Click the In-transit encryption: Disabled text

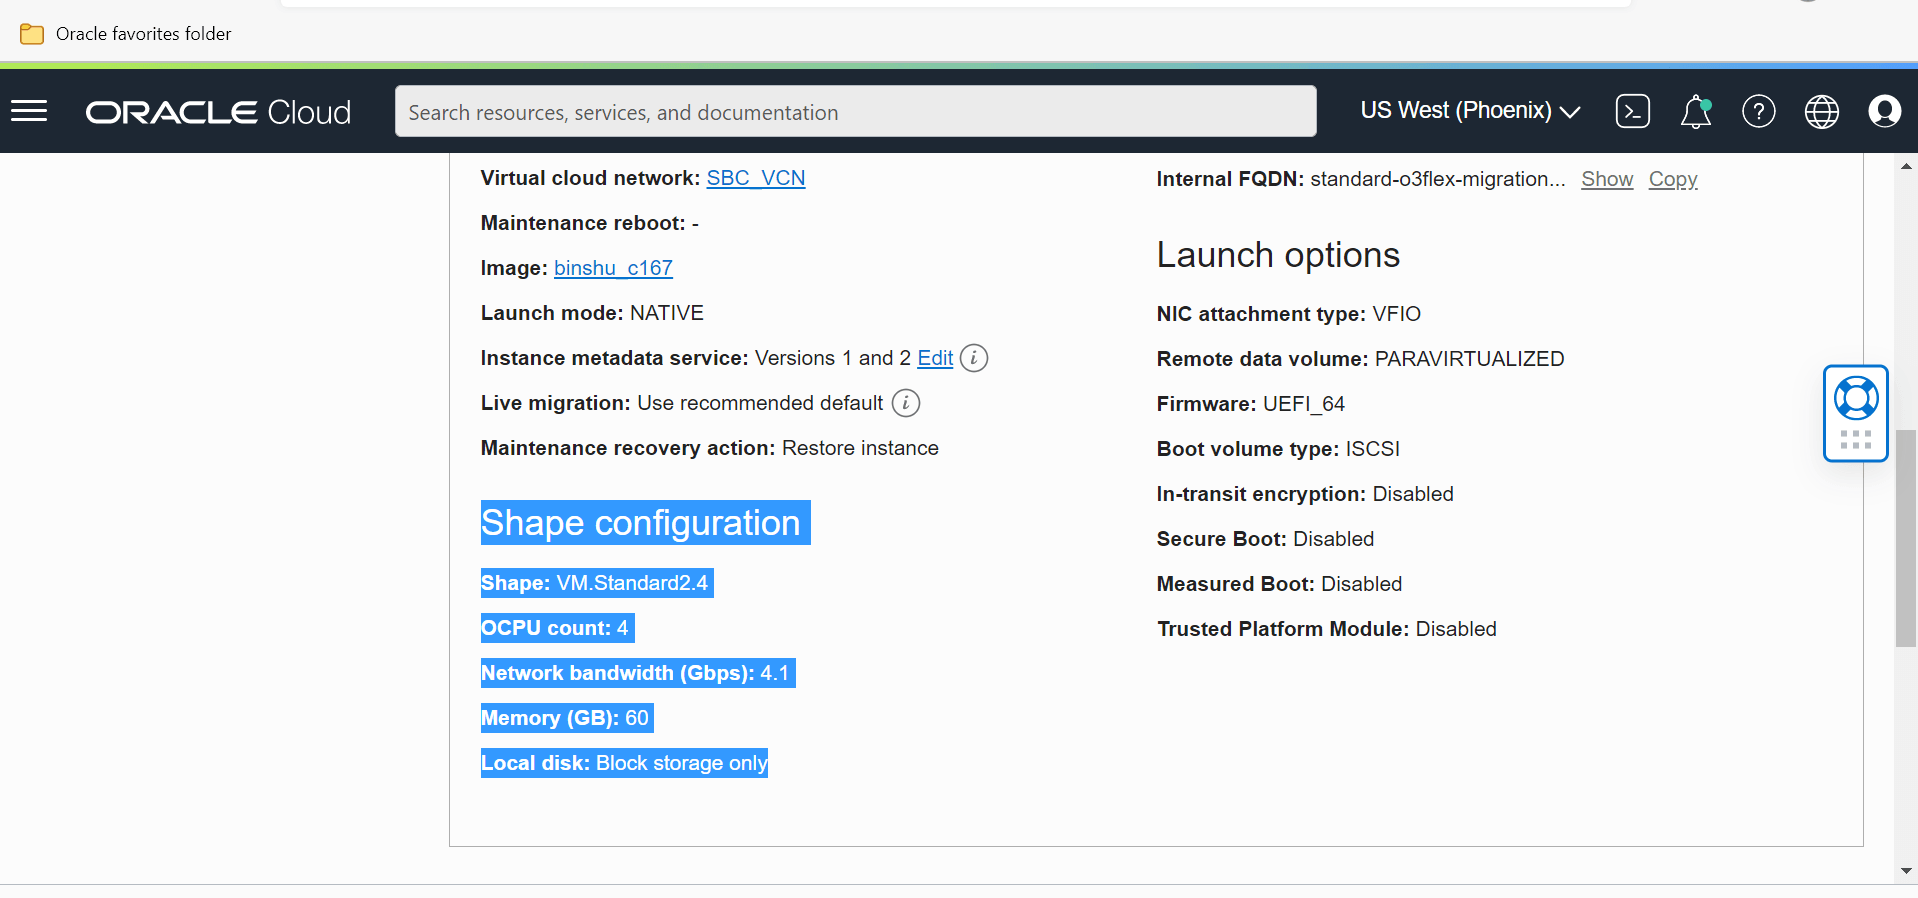coord(1305,494)
